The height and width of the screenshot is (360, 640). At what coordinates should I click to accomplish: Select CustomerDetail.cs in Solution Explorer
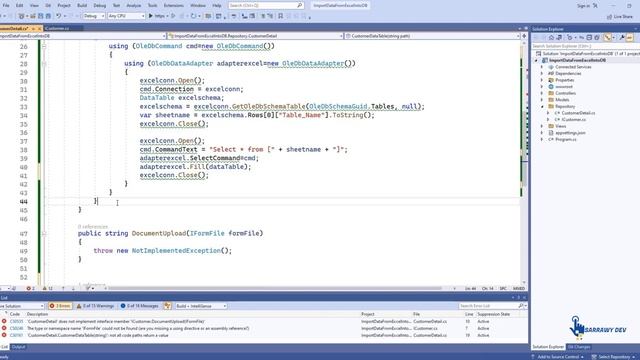click(578, 113)
